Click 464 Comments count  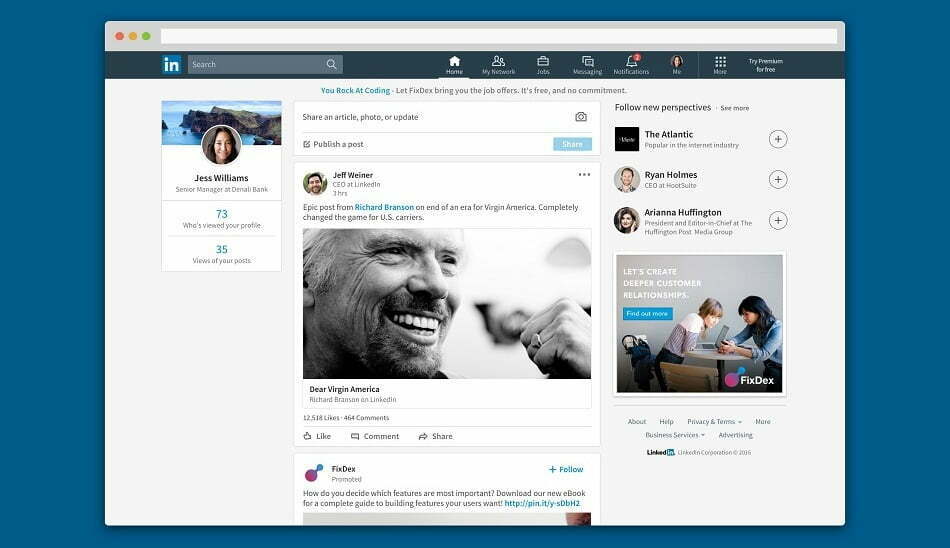(x=366, y=418)
